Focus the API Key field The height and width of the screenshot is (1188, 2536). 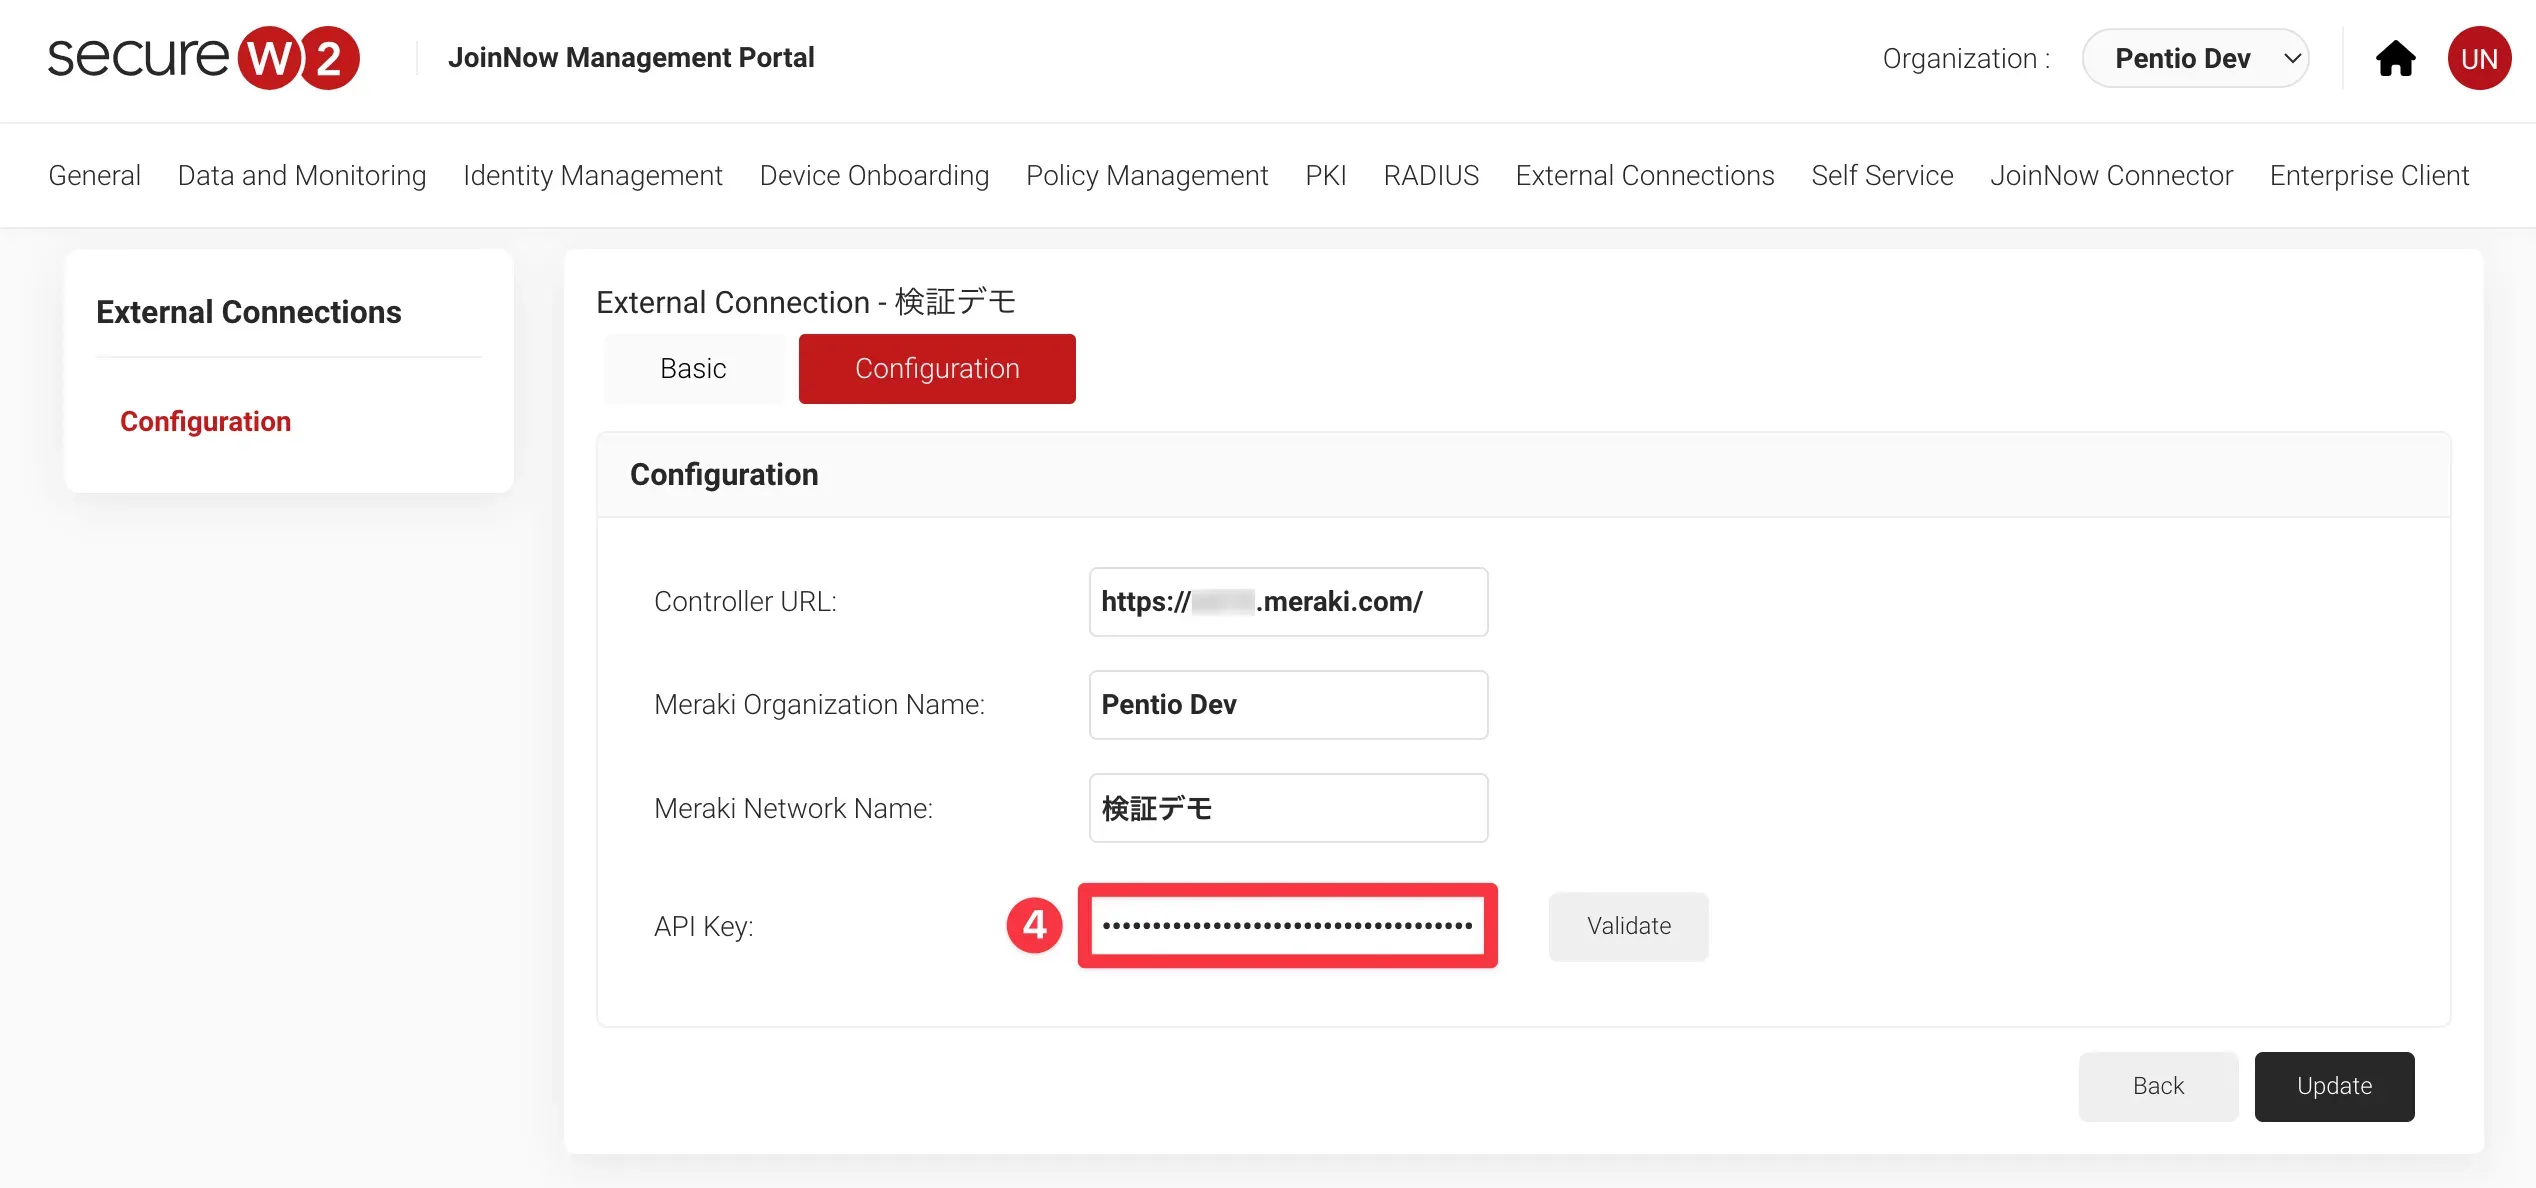tap(1286, 926)
